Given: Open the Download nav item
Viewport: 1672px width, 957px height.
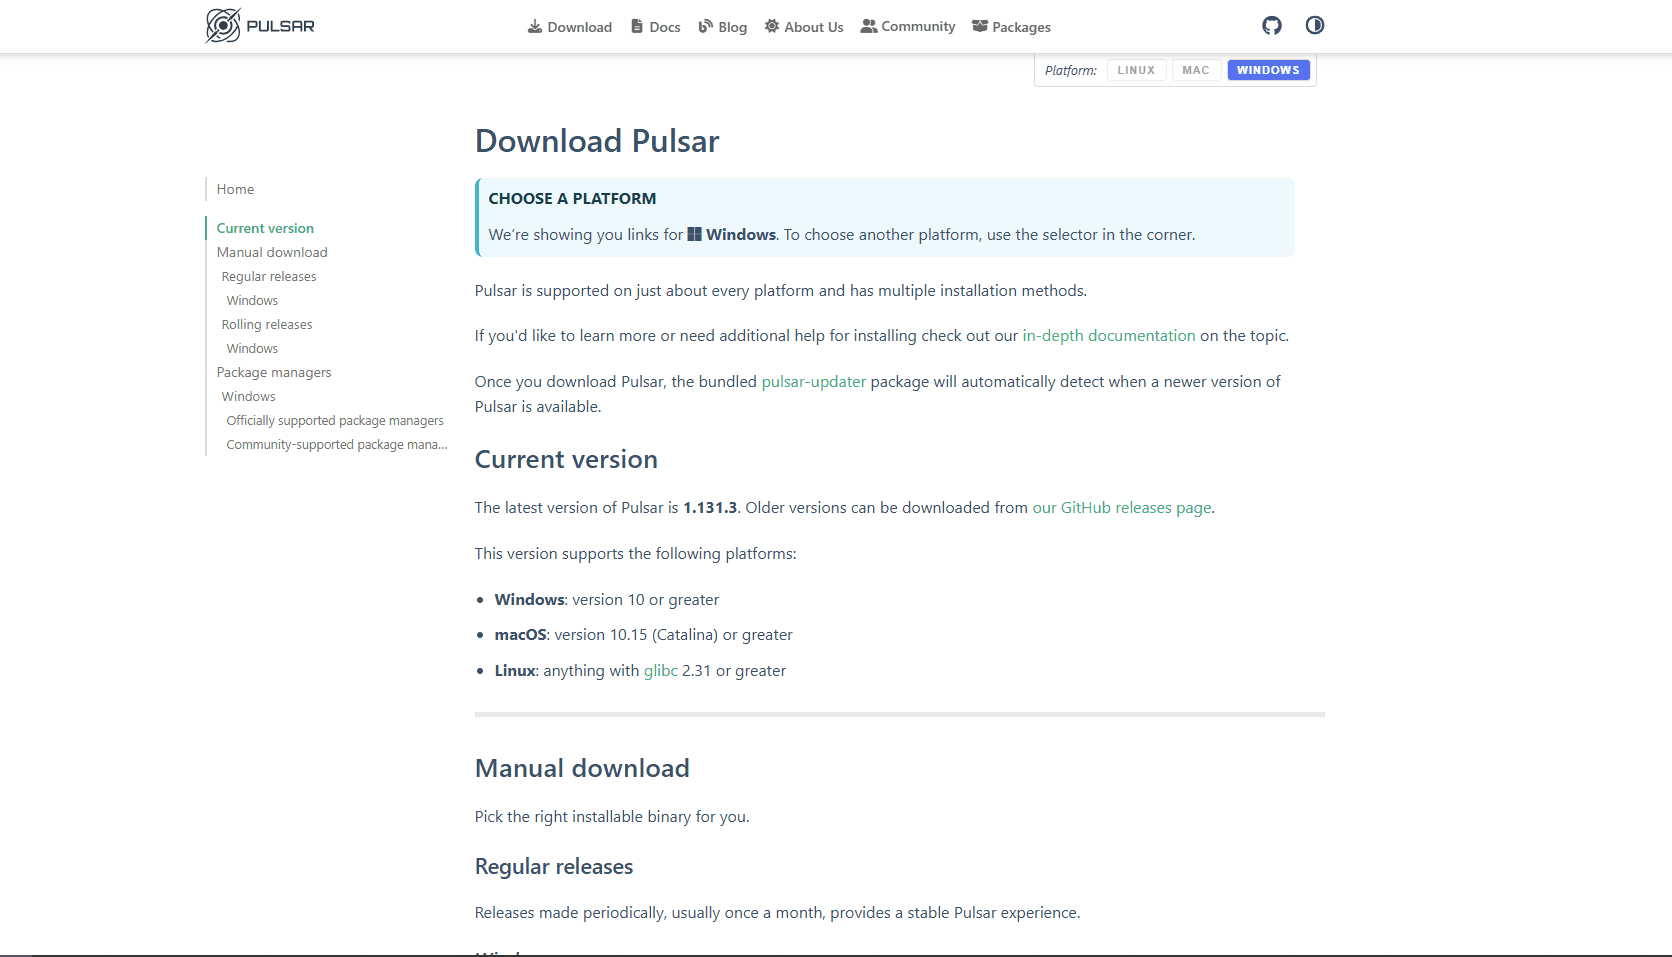Looking at the screenshot, I should [x=570, y=27].
